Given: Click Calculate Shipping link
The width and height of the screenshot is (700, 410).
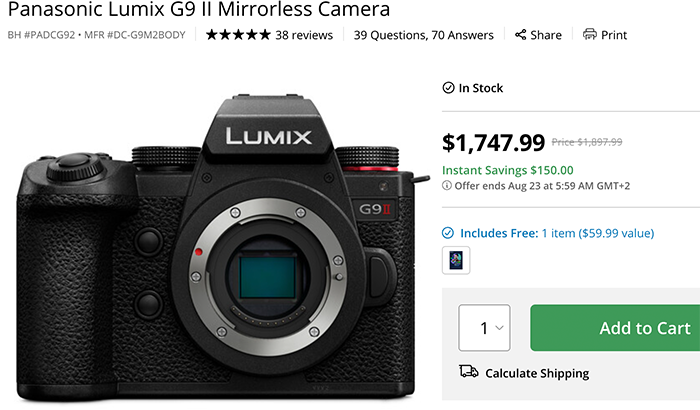Looking at the screenshot, I should point(537,373).
